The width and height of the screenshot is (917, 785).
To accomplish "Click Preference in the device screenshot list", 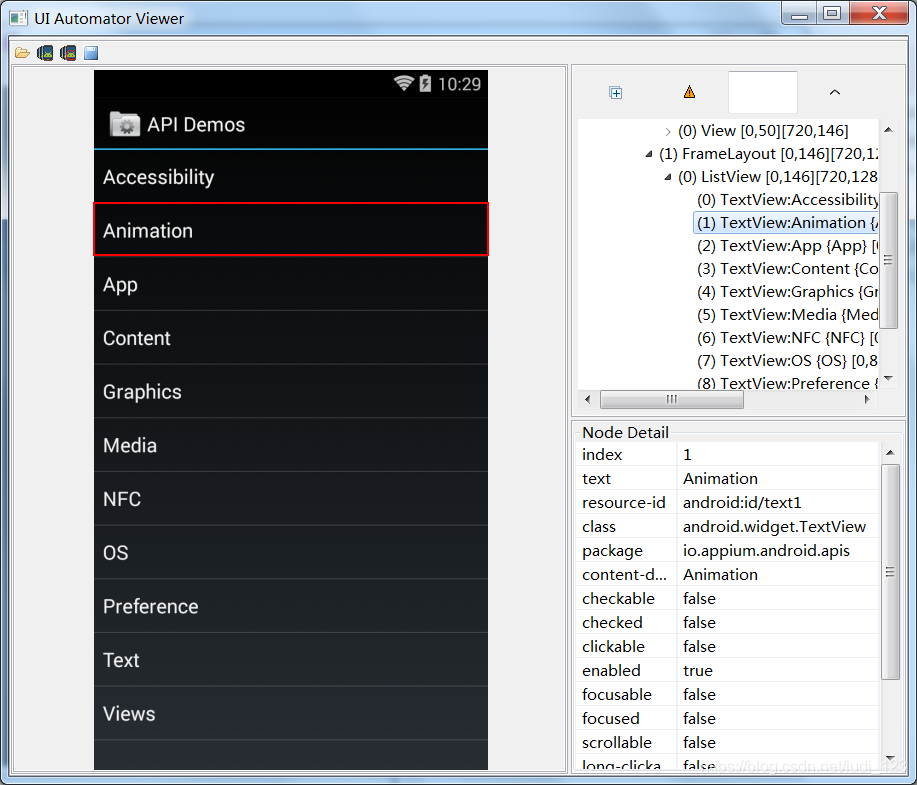I will [291, 606].
